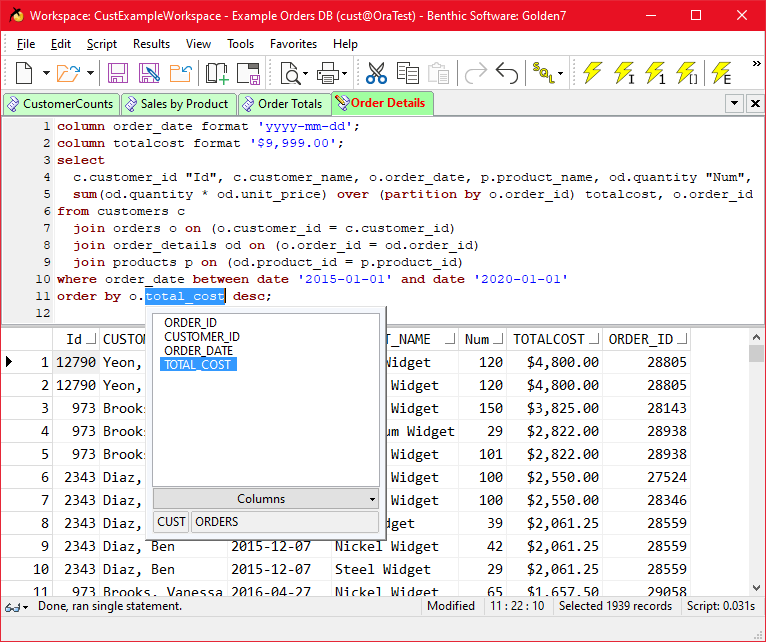This screenshot has height=642, width=766.
Task: Open the Script menu
Action: point(102,44)
